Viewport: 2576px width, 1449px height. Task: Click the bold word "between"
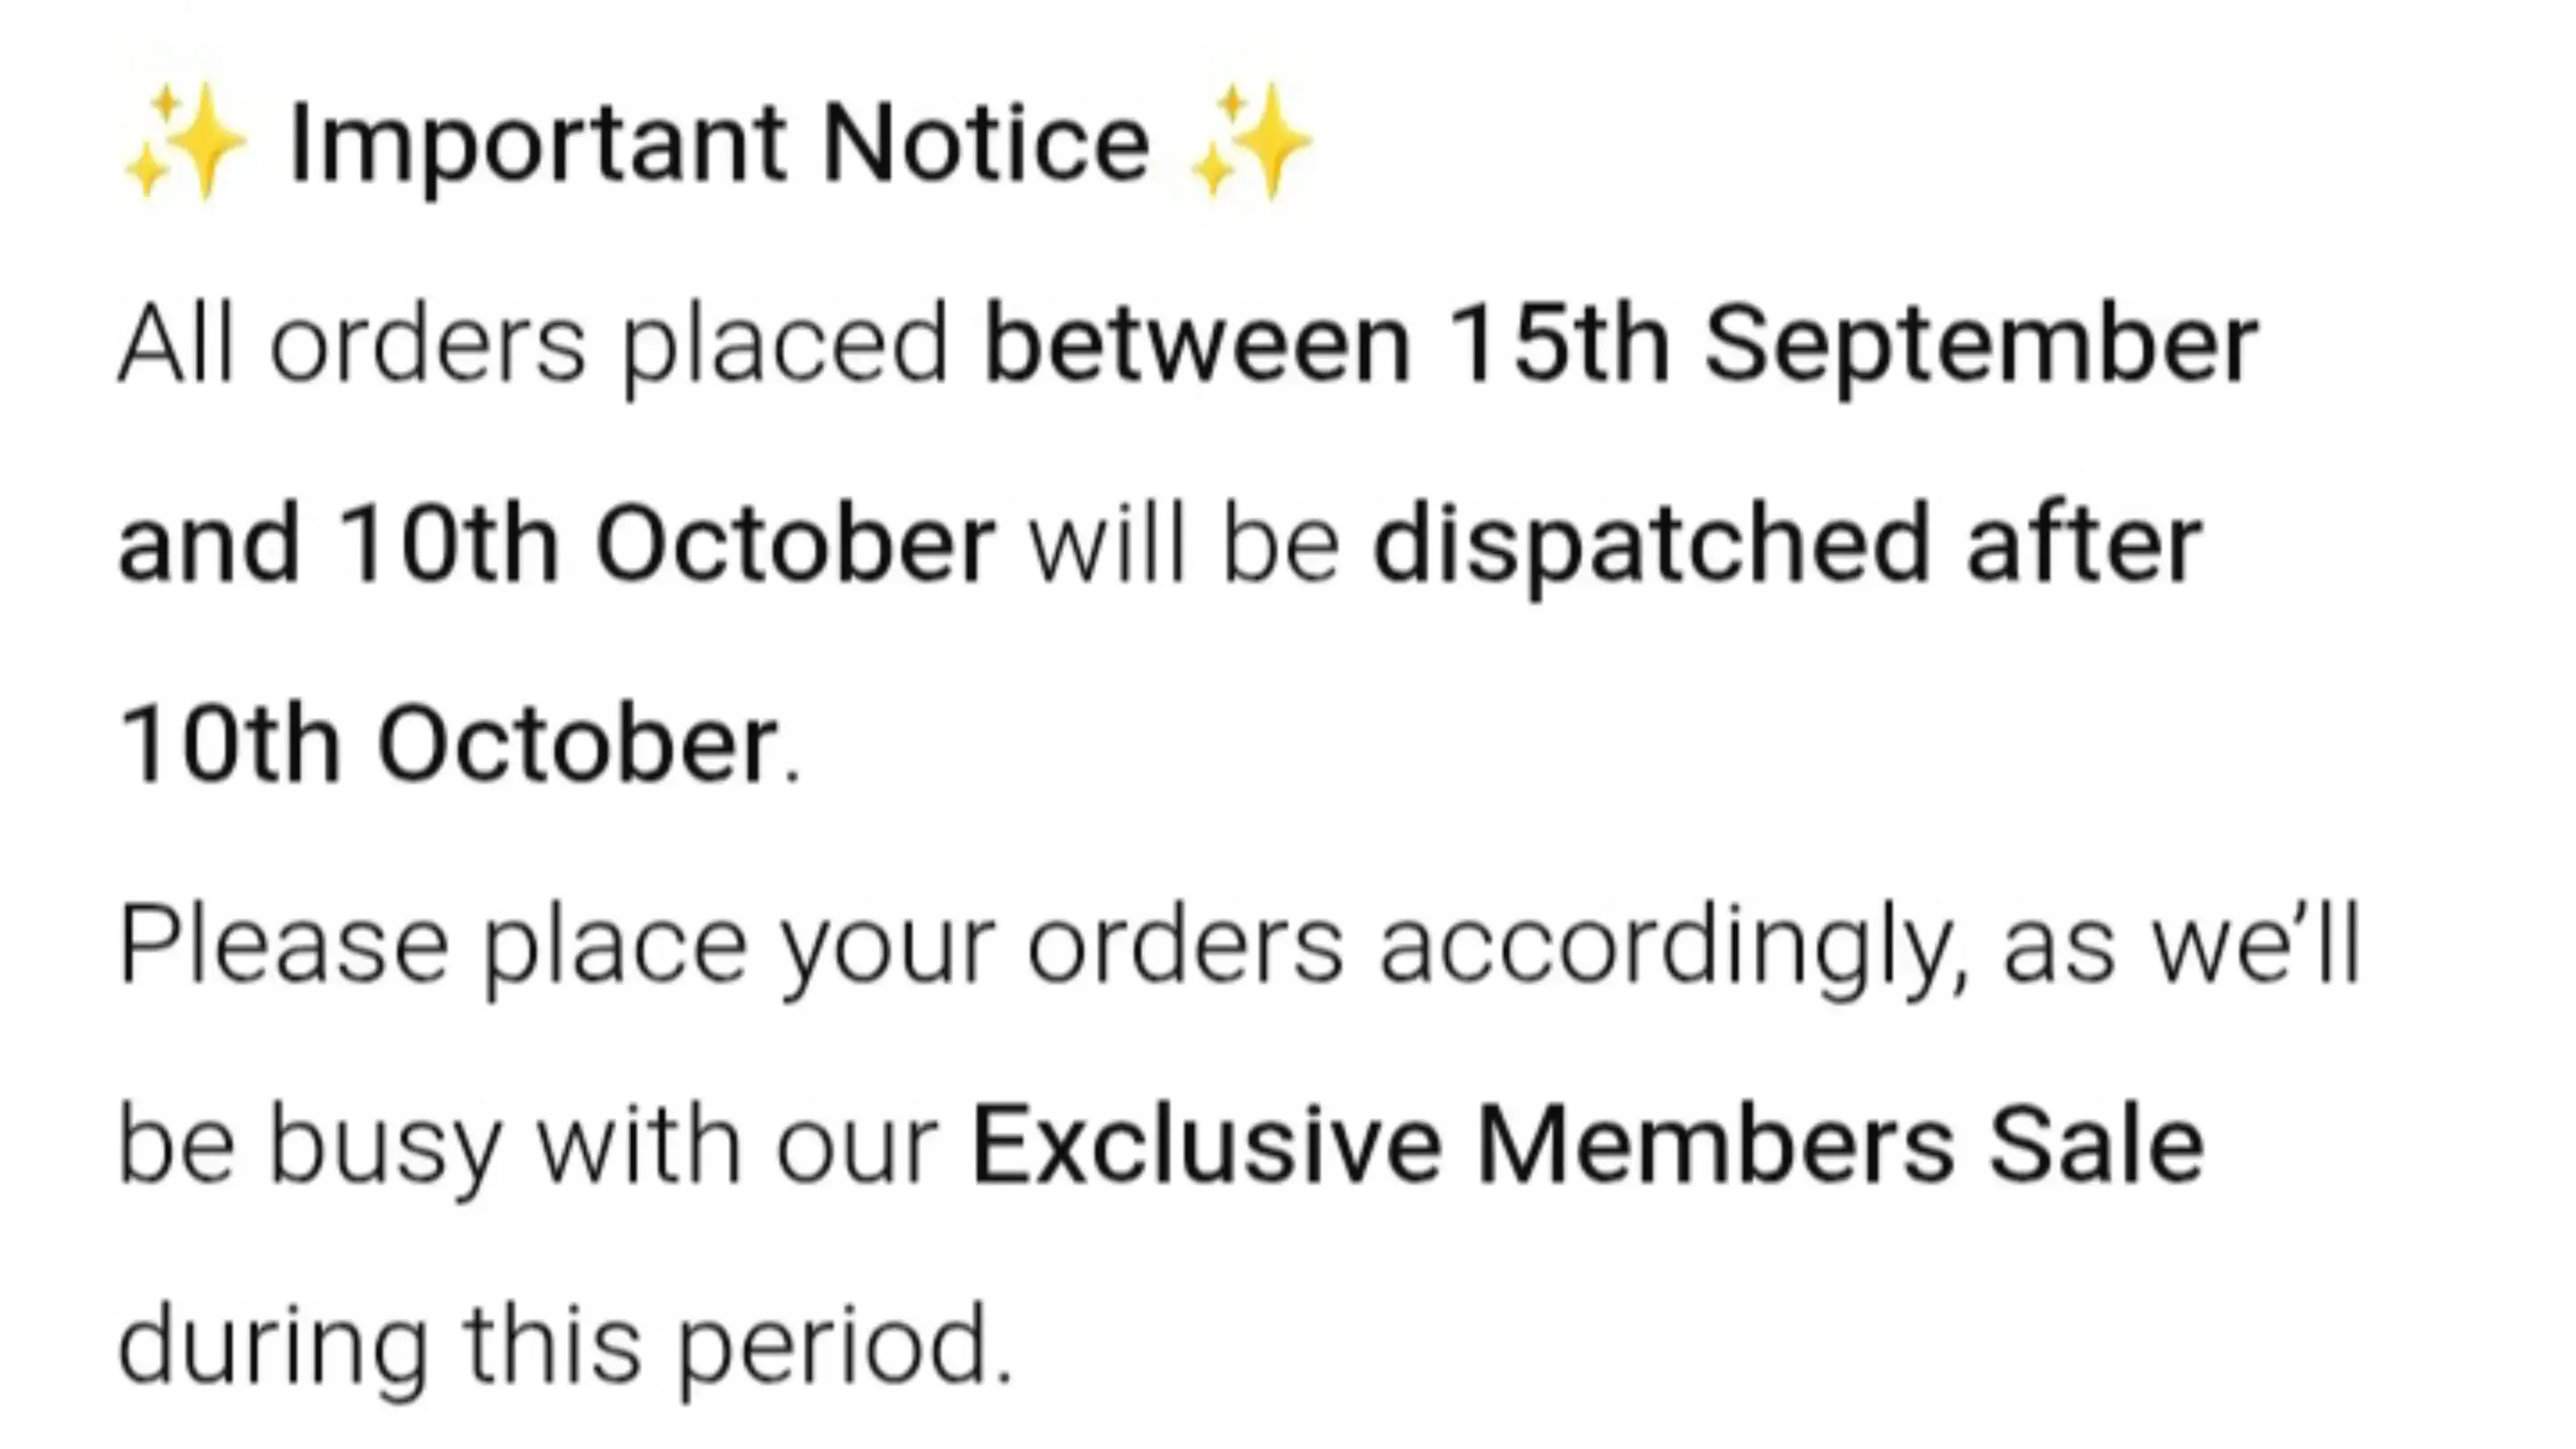(1197, 345)
